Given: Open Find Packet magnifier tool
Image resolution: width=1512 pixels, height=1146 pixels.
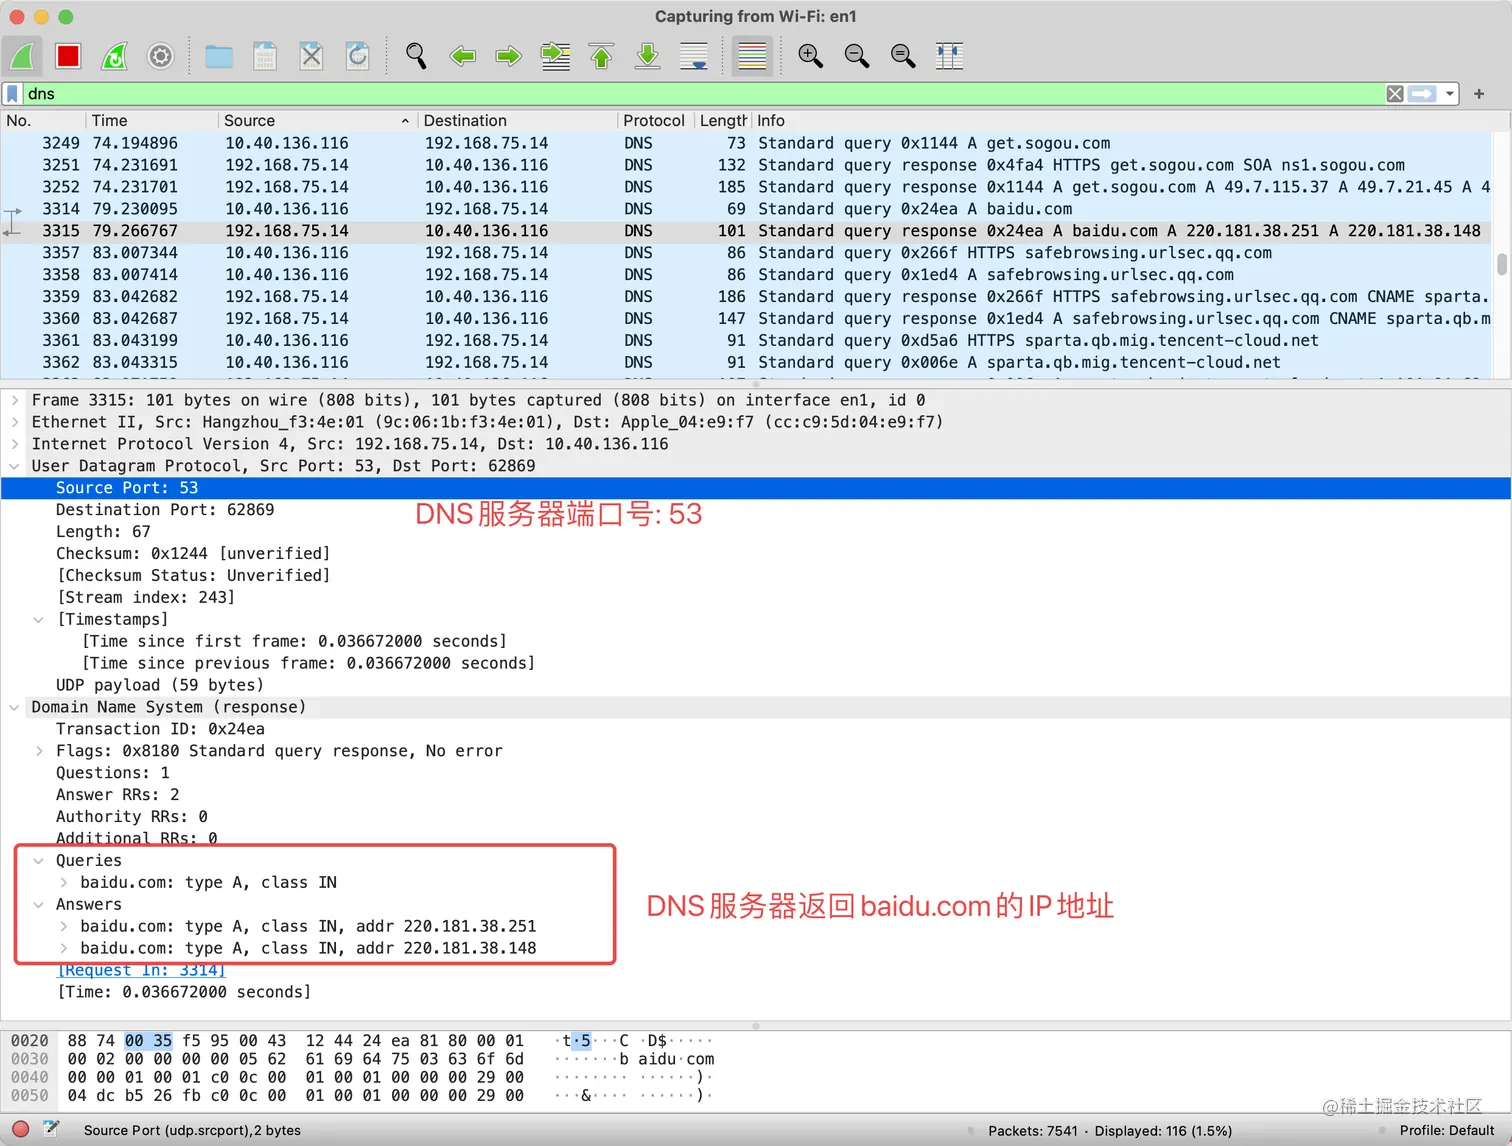Looking at the screenshot, I should [x=416, y=56].
